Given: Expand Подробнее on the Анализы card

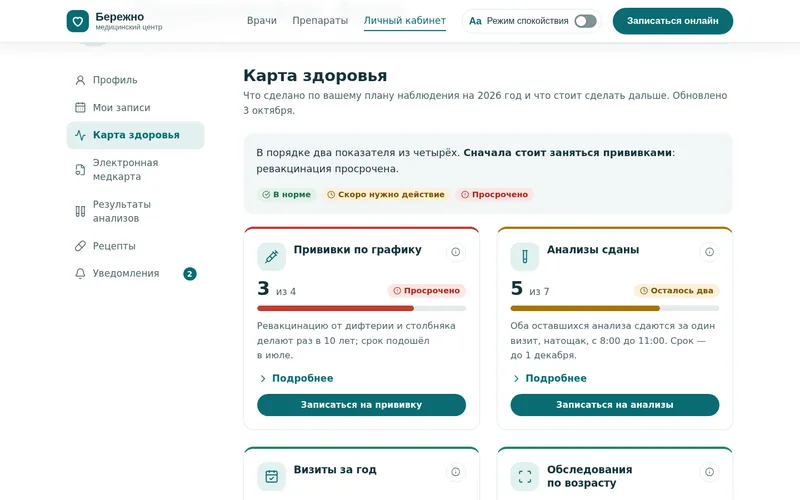Looking at the screenshot, I should (x=550, y=379).
